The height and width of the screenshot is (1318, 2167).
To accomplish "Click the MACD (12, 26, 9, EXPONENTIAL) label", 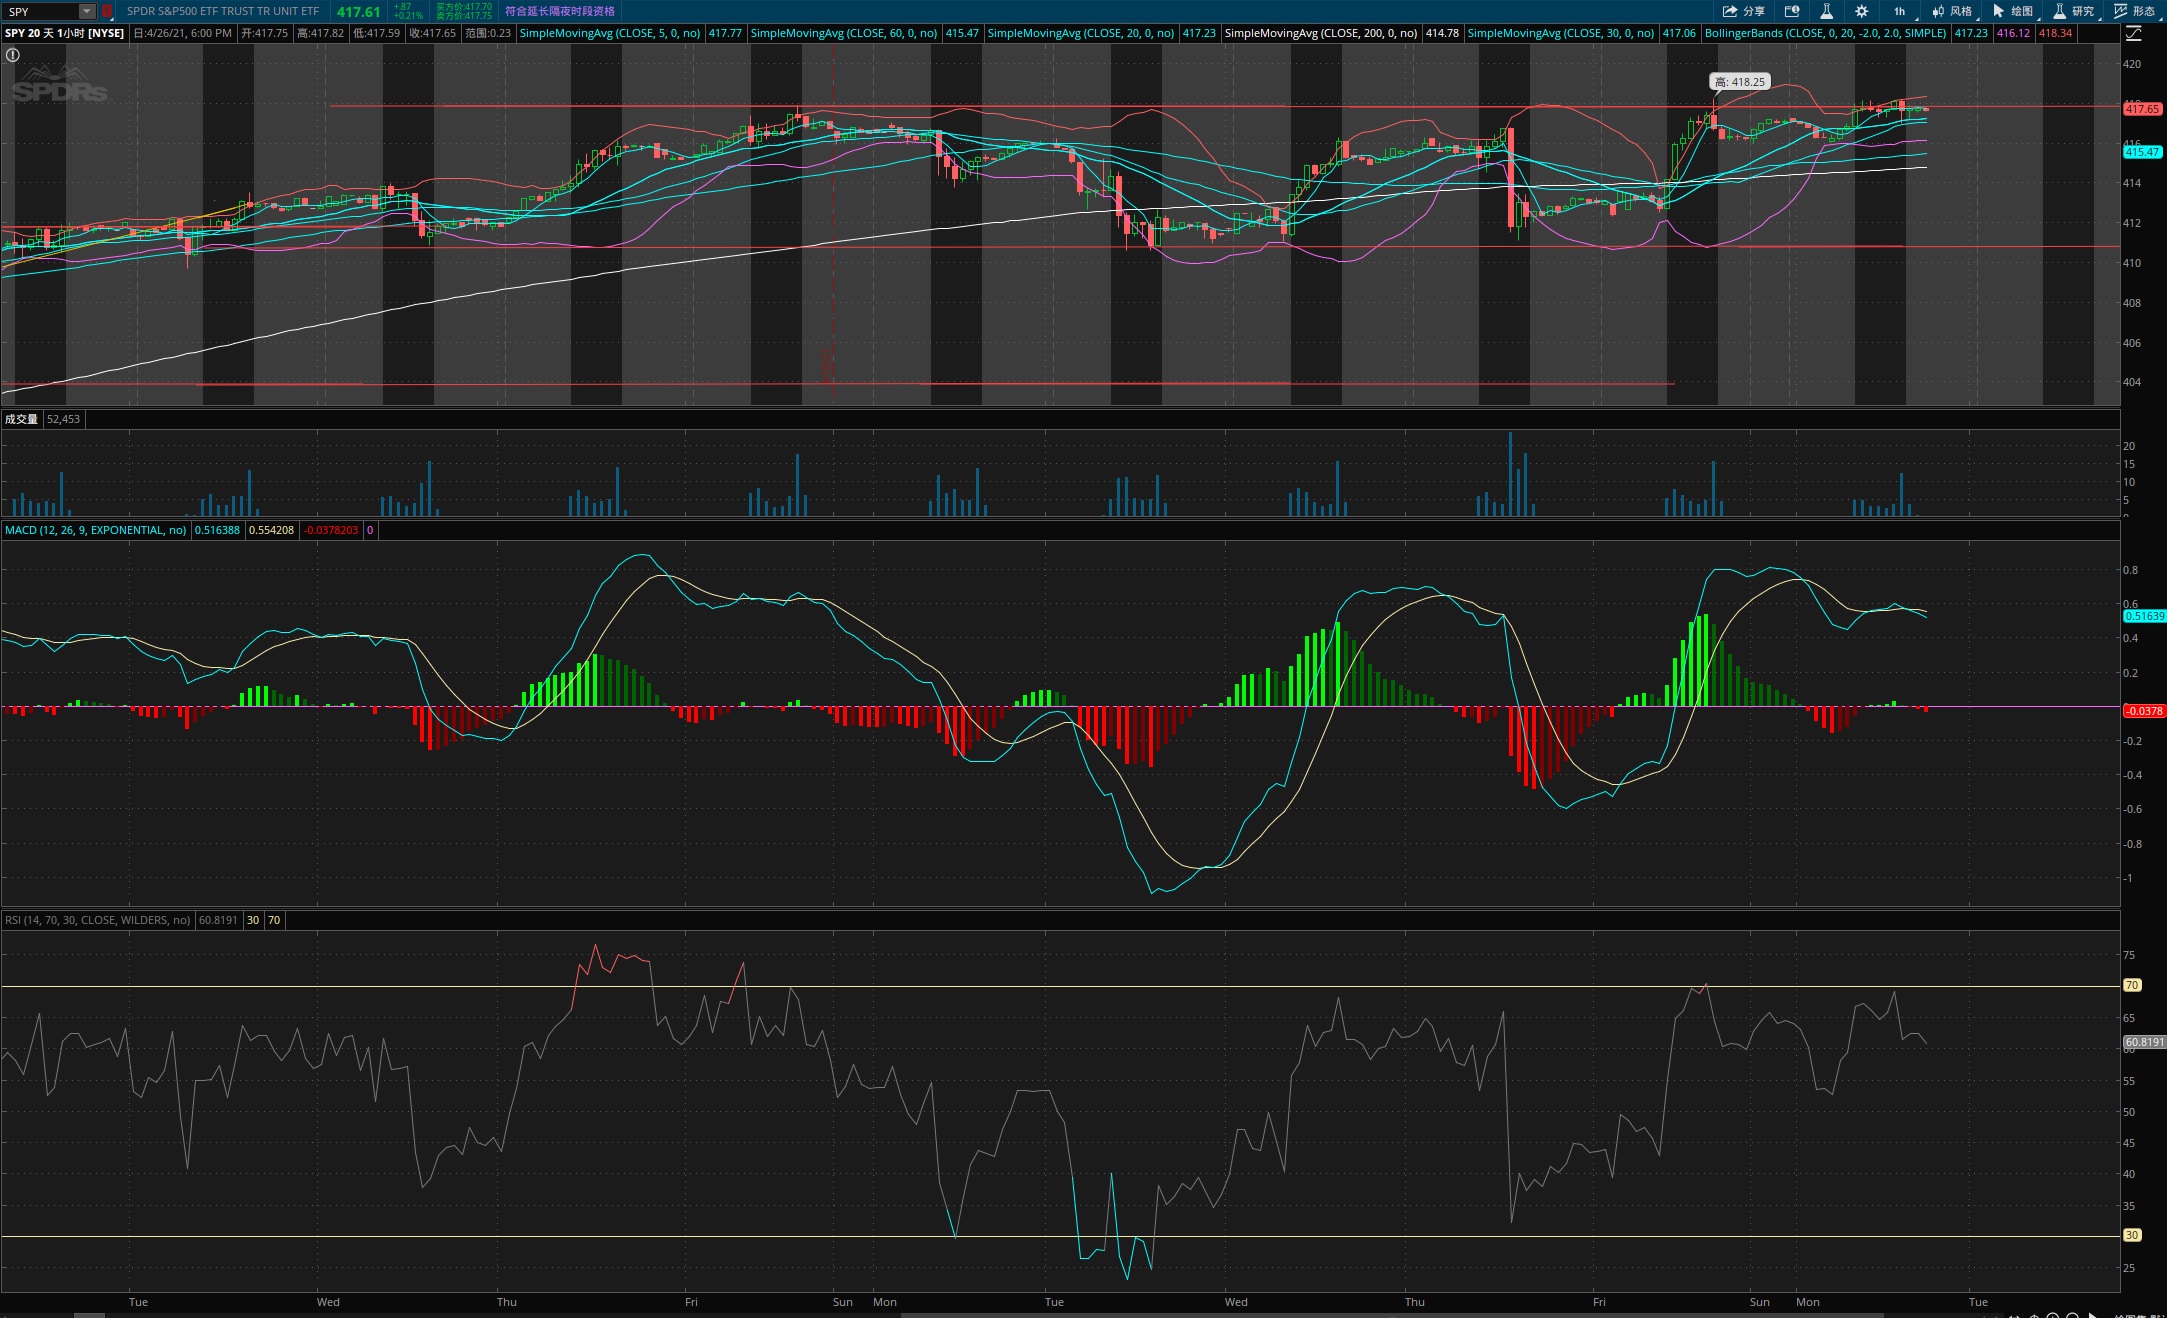I will pos(95,530).
